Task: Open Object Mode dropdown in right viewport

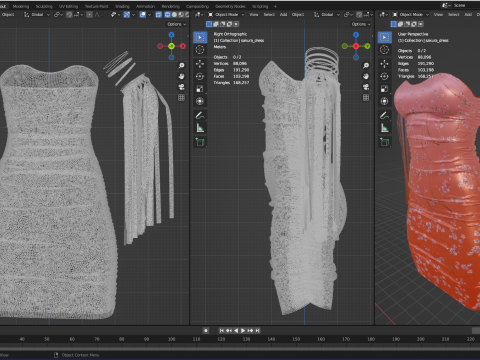Action: pos(411,15)
